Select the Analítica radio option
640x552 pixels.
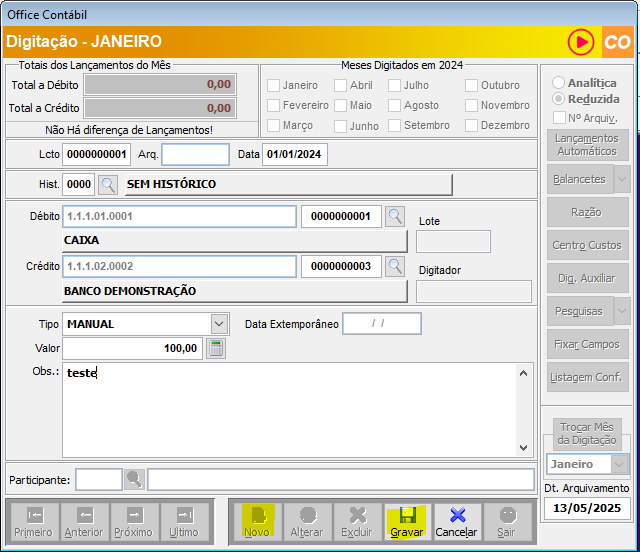tap(558, 82)
